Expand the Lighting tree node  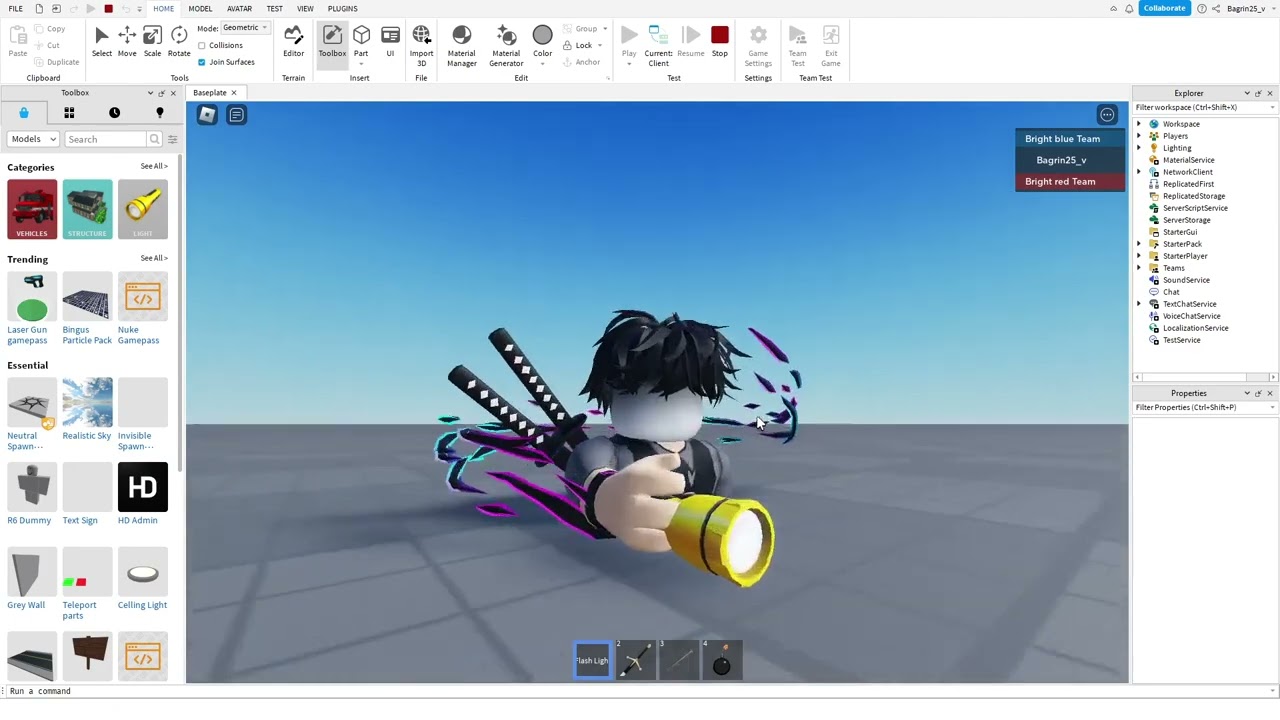click(x=1139, y=148)
